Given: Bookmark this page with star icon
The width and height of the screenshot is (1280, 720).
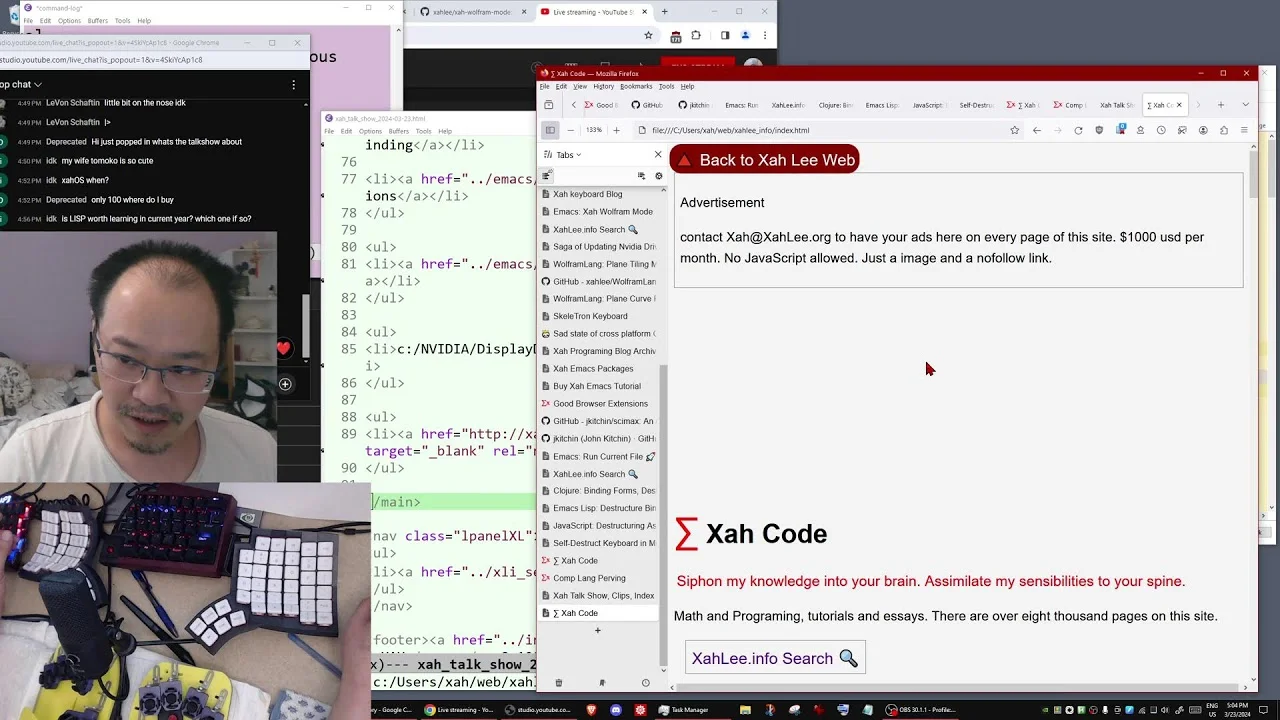Looking at the screenshot, I should pos(1014,130).
